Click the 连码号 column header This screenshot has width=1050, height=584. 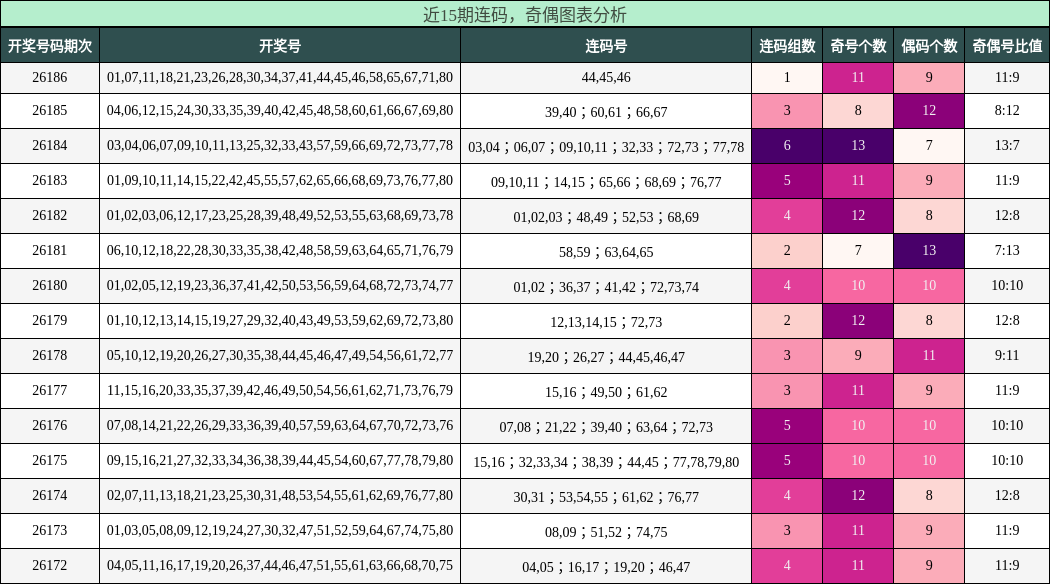(606, 46)
